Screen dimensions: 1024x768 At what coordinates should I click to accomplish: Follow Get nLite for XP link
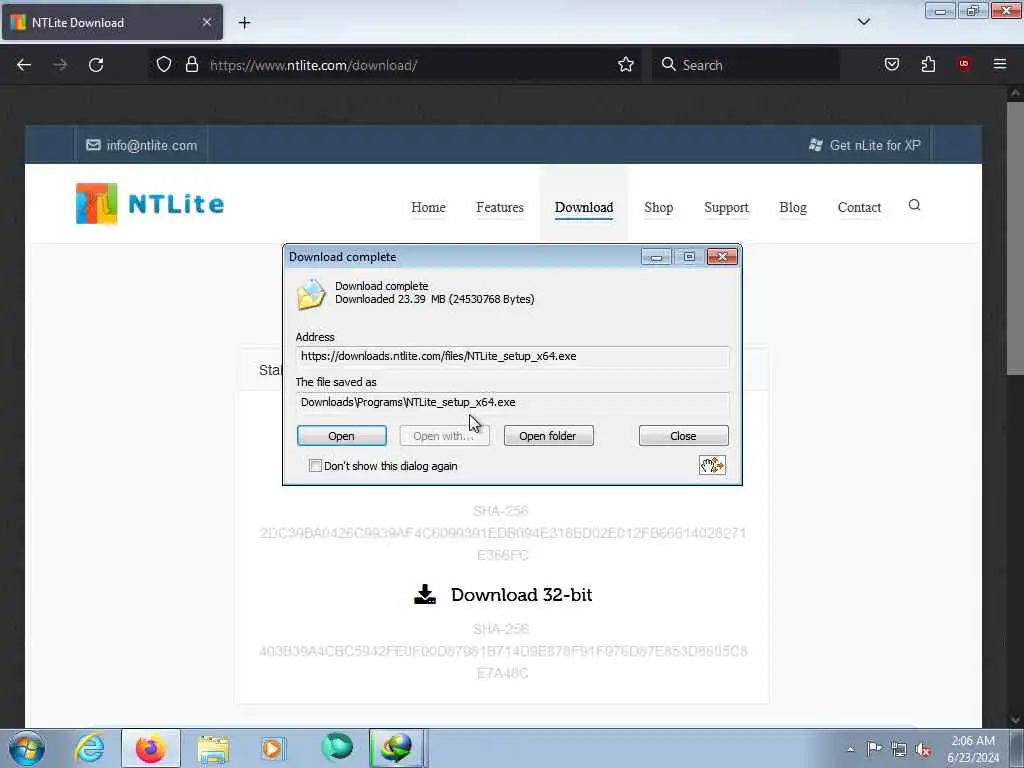point(865,145)
